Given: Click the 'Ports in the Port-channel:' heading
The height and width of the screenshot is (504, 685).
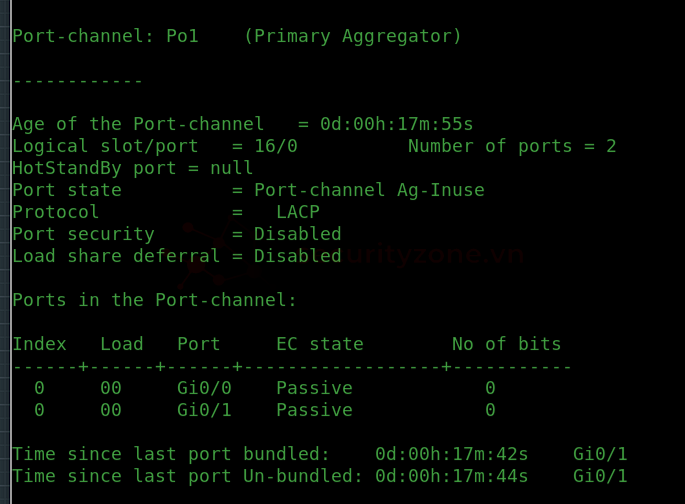Looking at the screenshot, I should click(154, 300).
